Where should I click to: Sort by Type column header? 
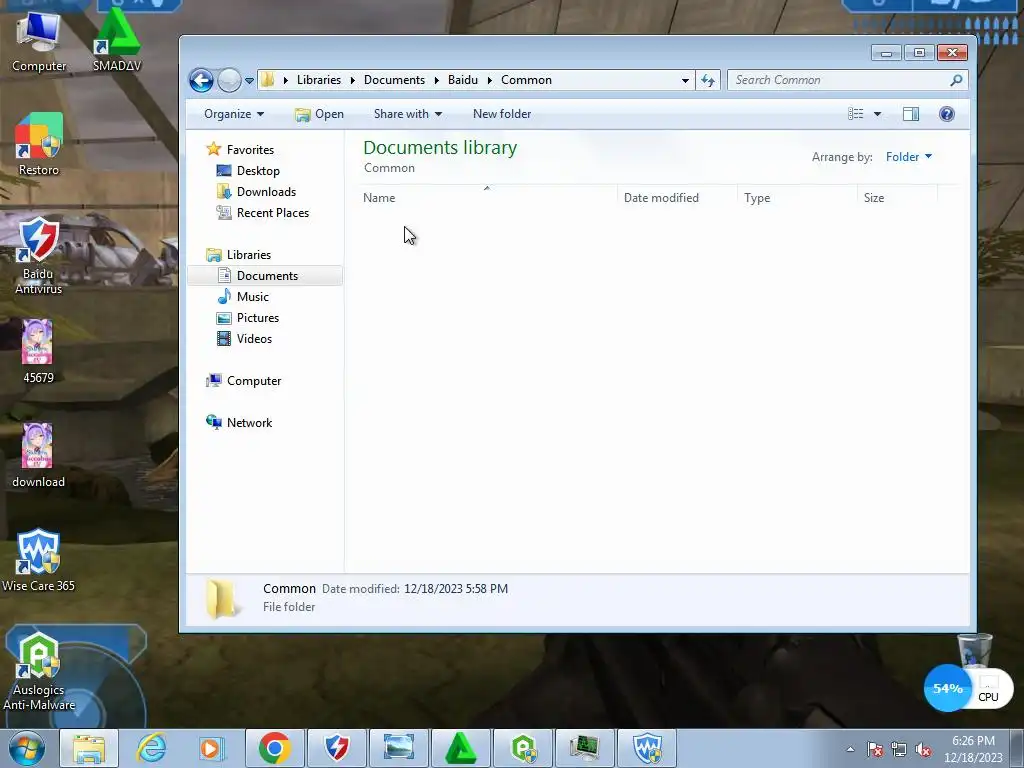(x=797, y=197)
